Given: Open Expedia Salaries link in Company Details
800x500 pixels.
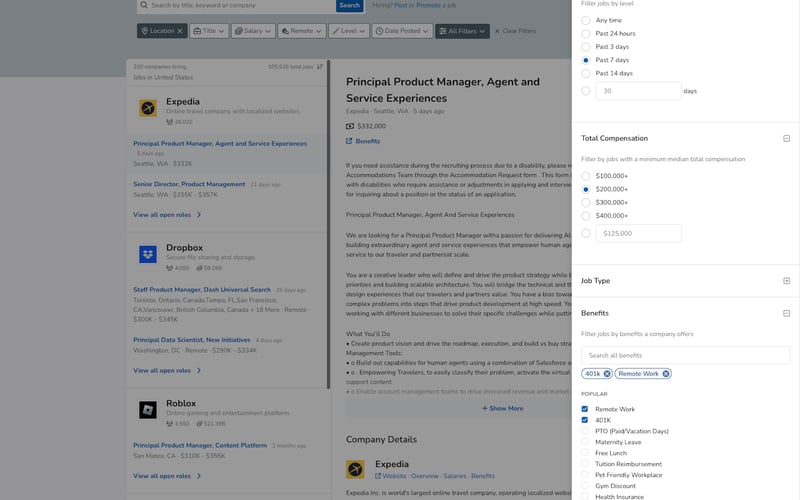Looking at the screenshot, I should pyautogui.click(x=455, y=476).
